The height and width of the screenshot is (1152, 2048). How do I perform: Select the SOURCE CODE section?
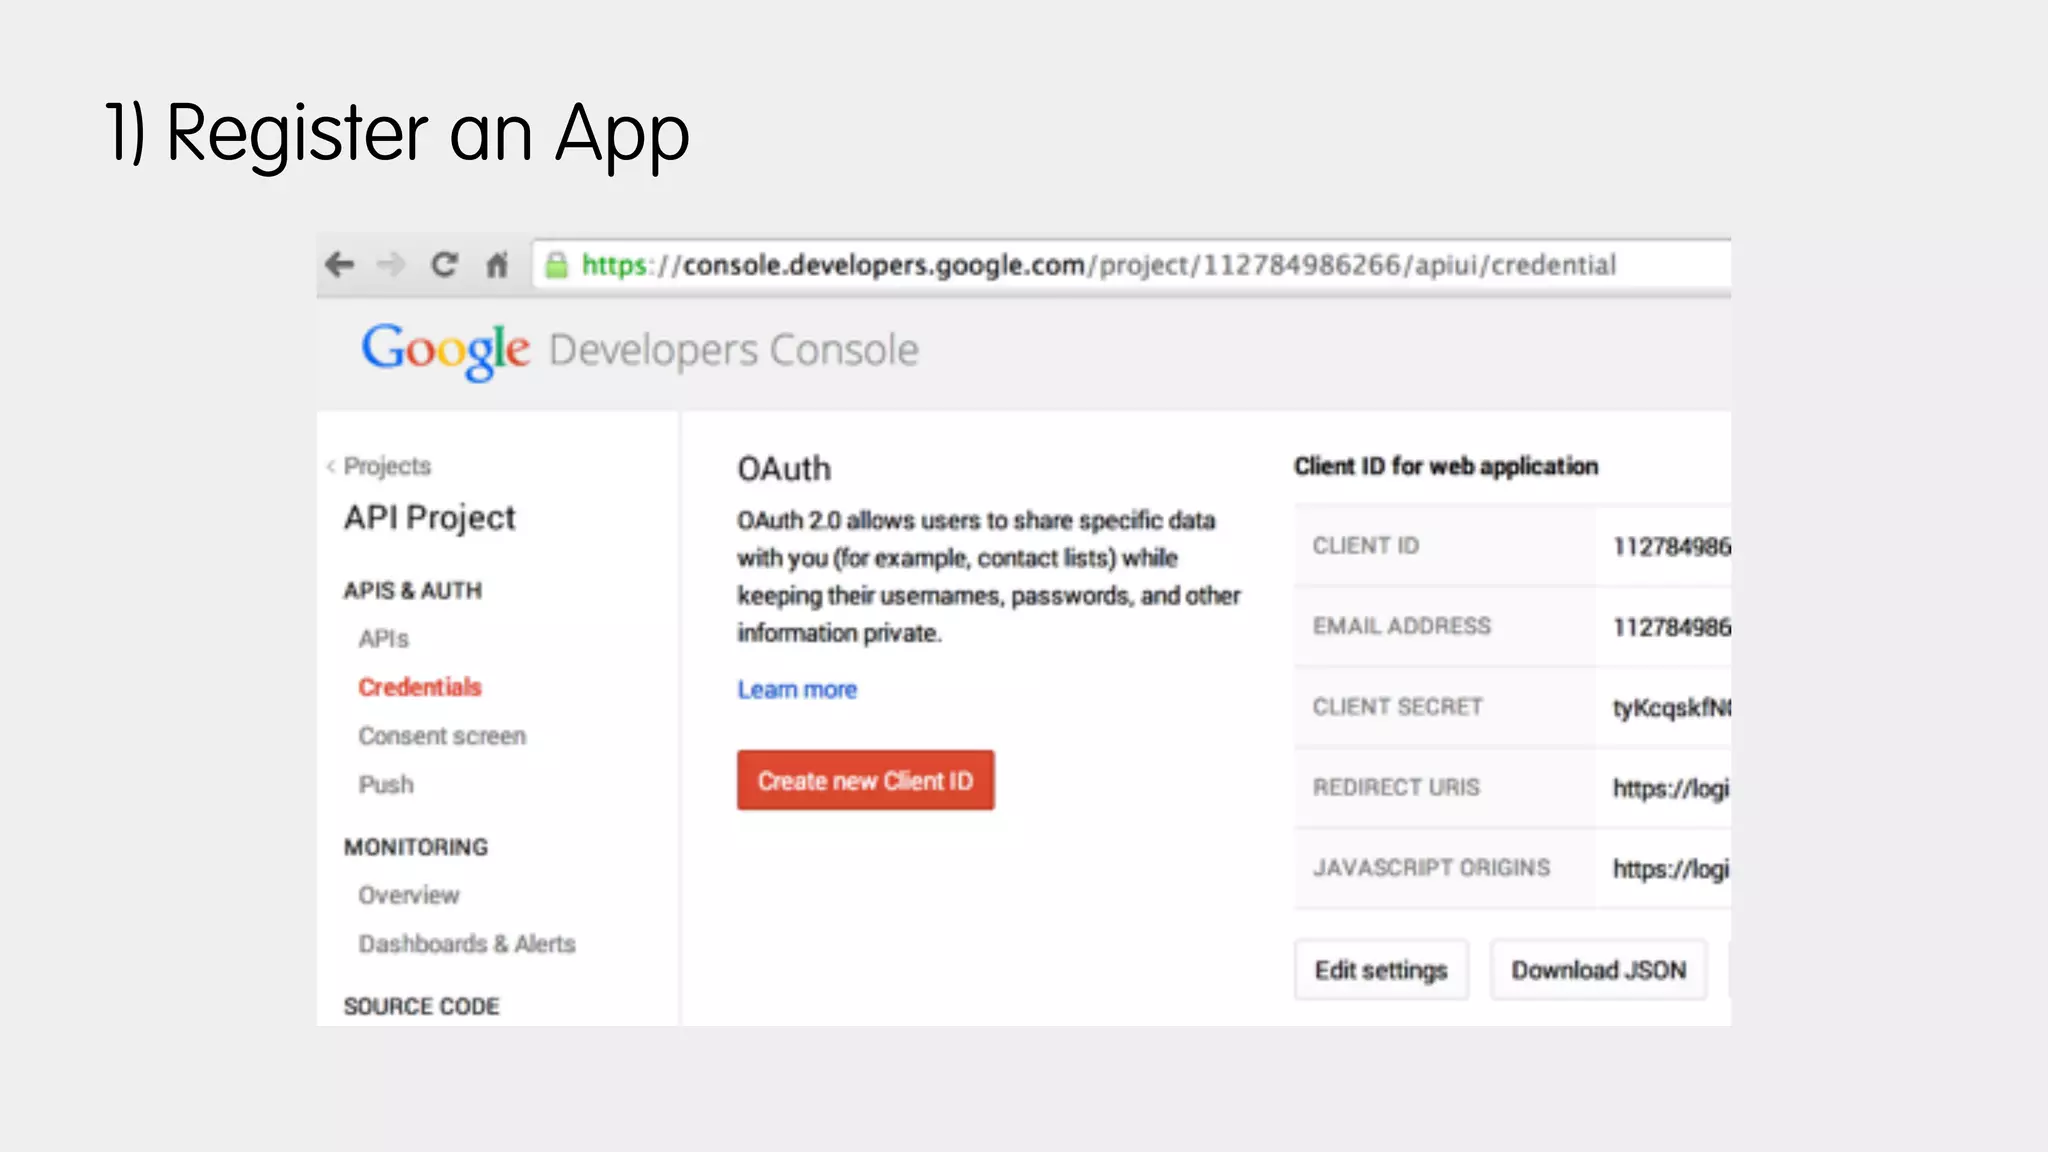pyautogui.click(x=421, y=1006)
